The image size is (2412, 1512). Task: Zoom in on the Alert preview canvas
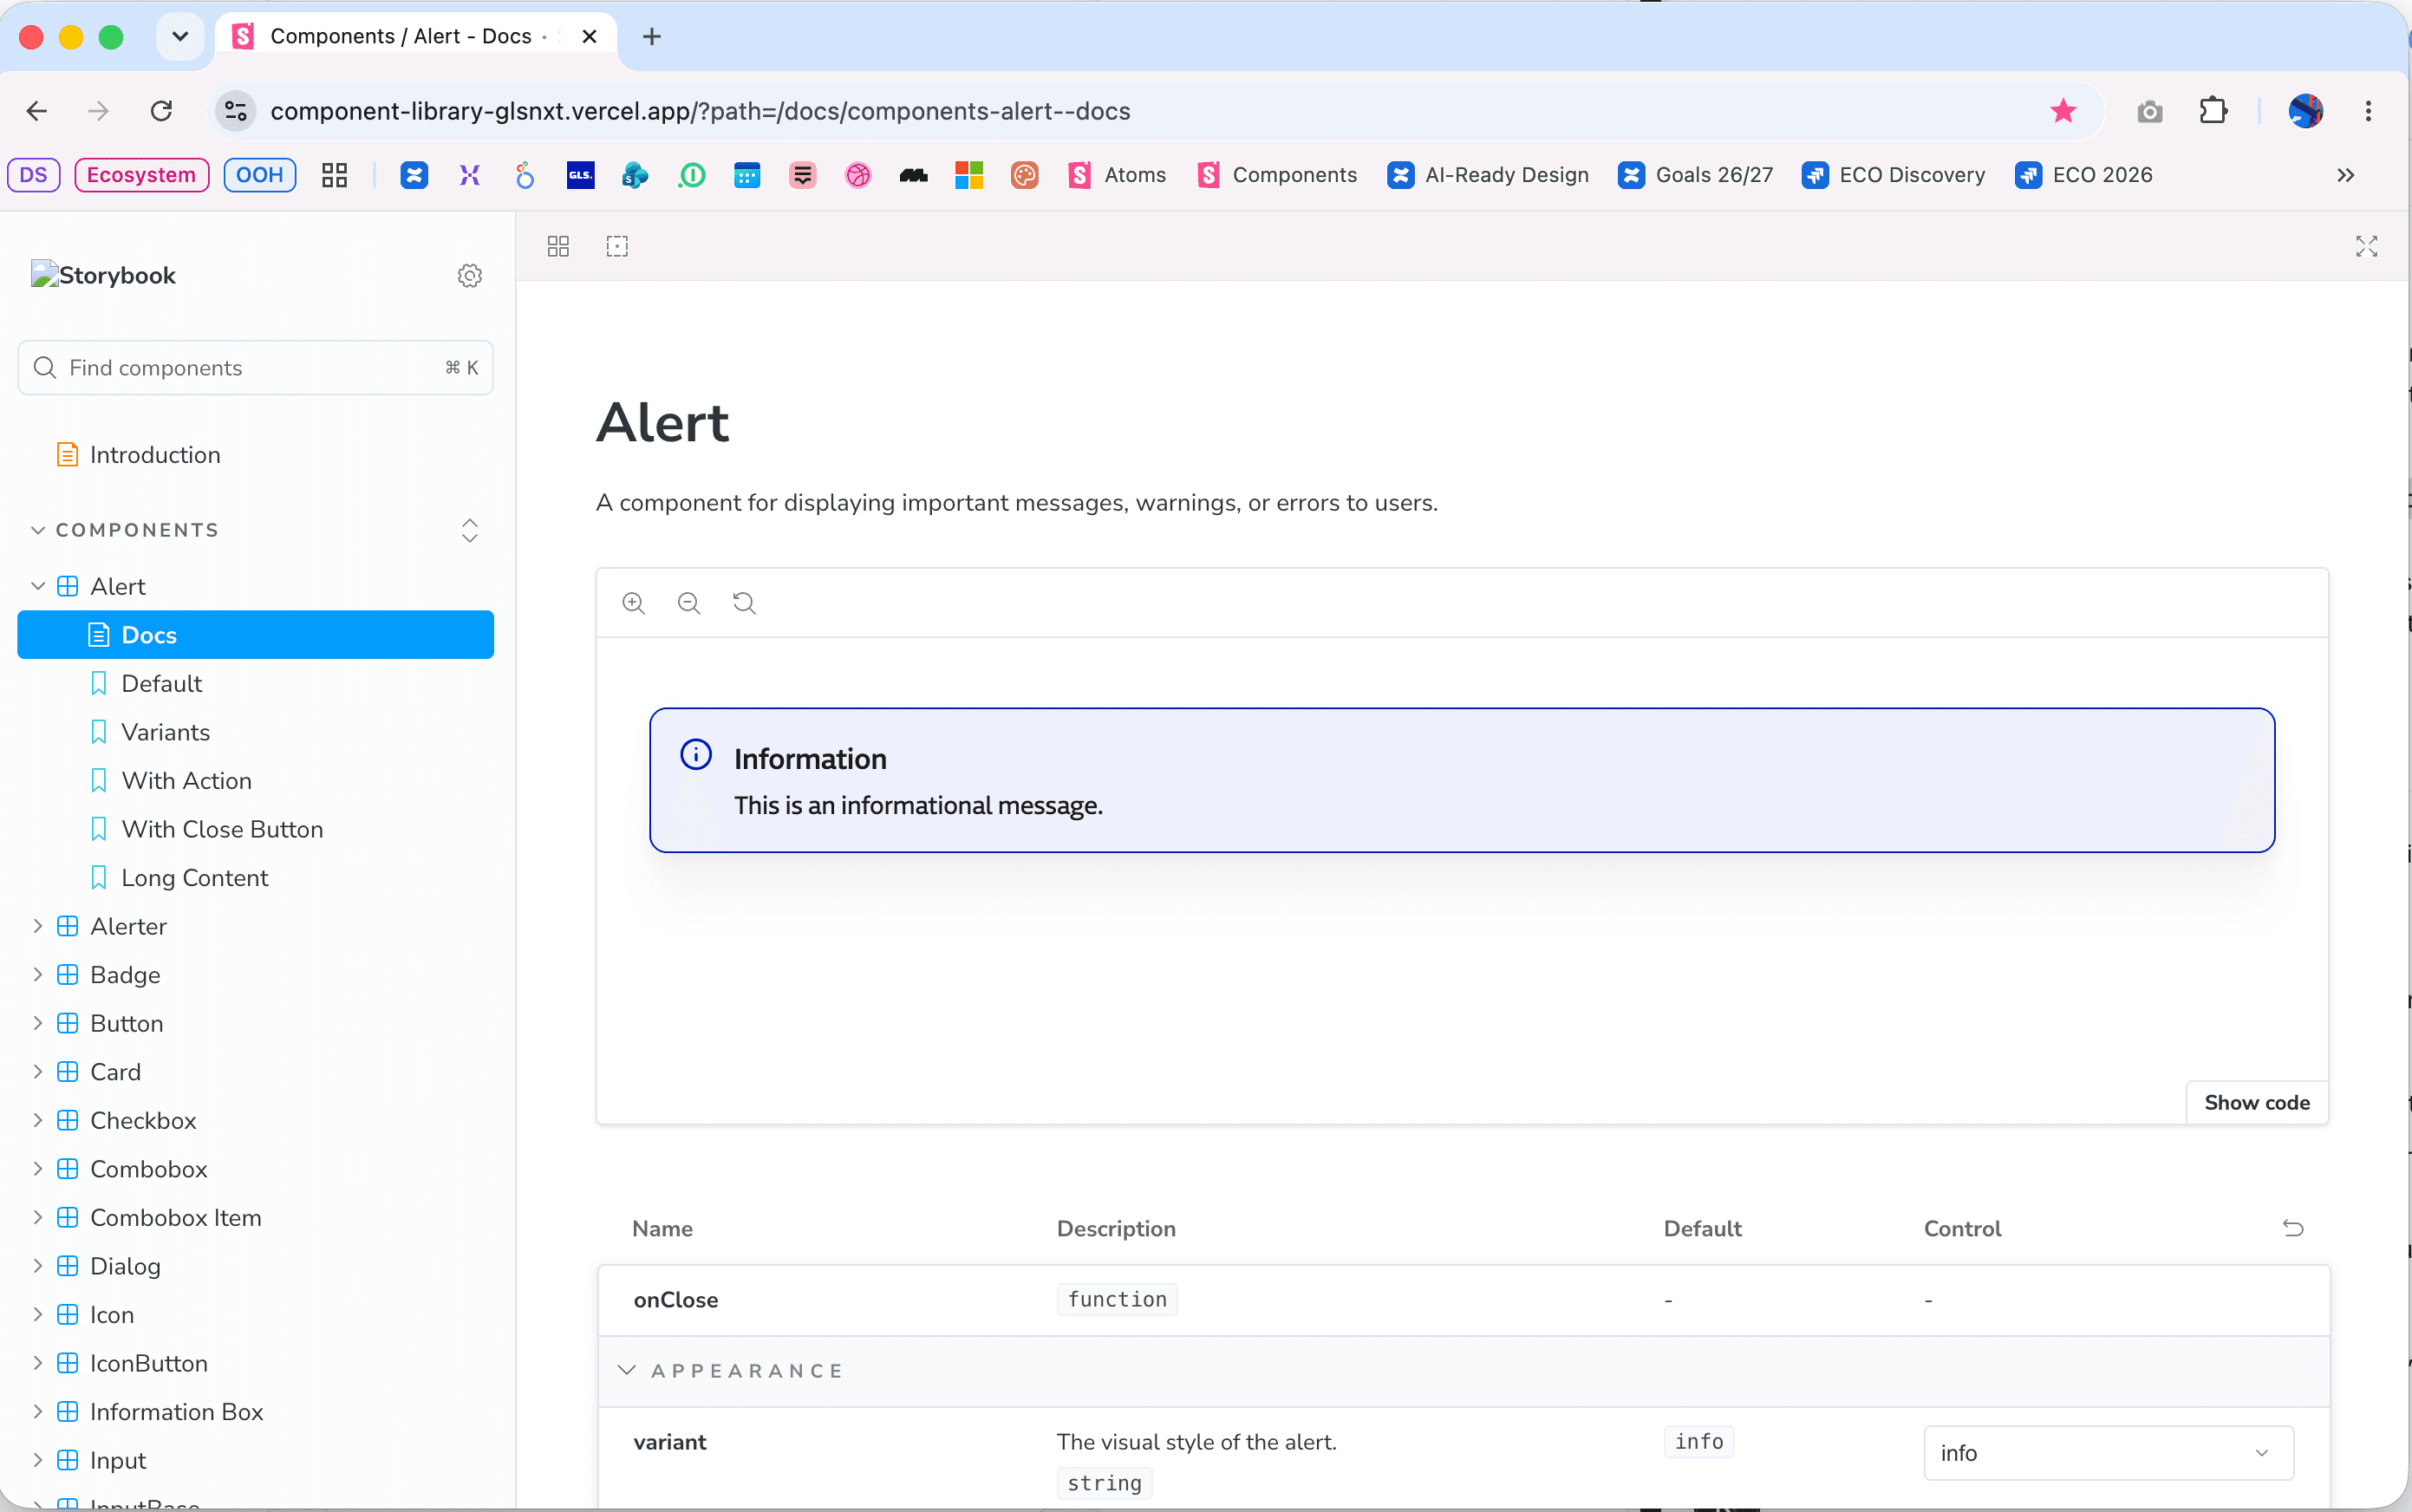tap(633, 603)
